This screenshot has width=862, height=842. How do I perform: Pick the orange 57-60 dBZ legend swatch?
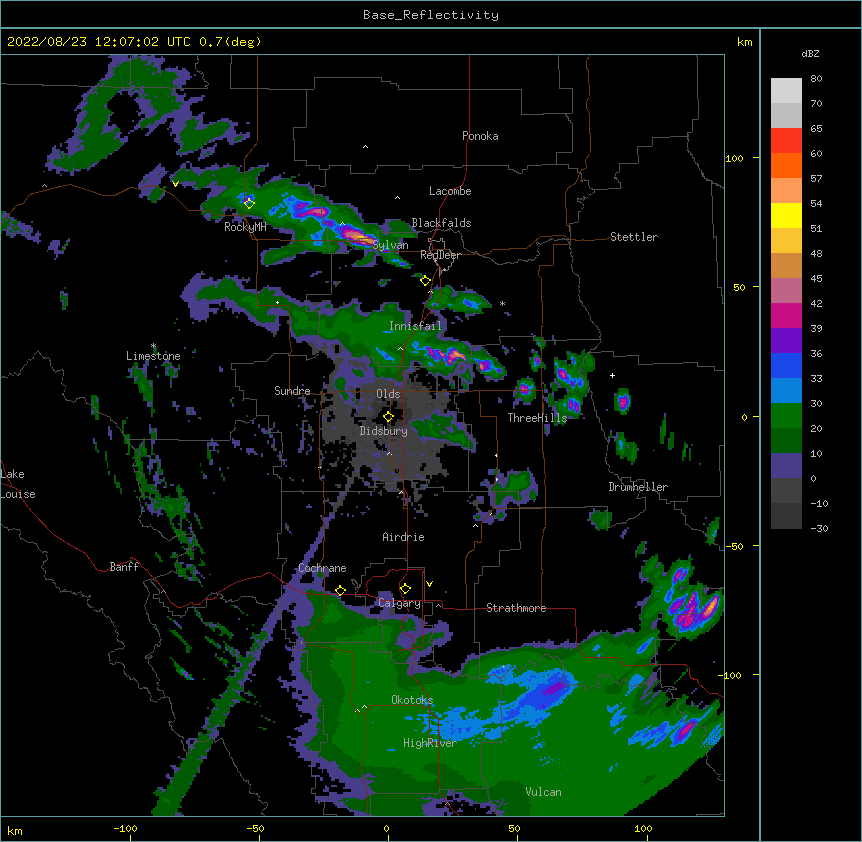[x=786, y=165]
